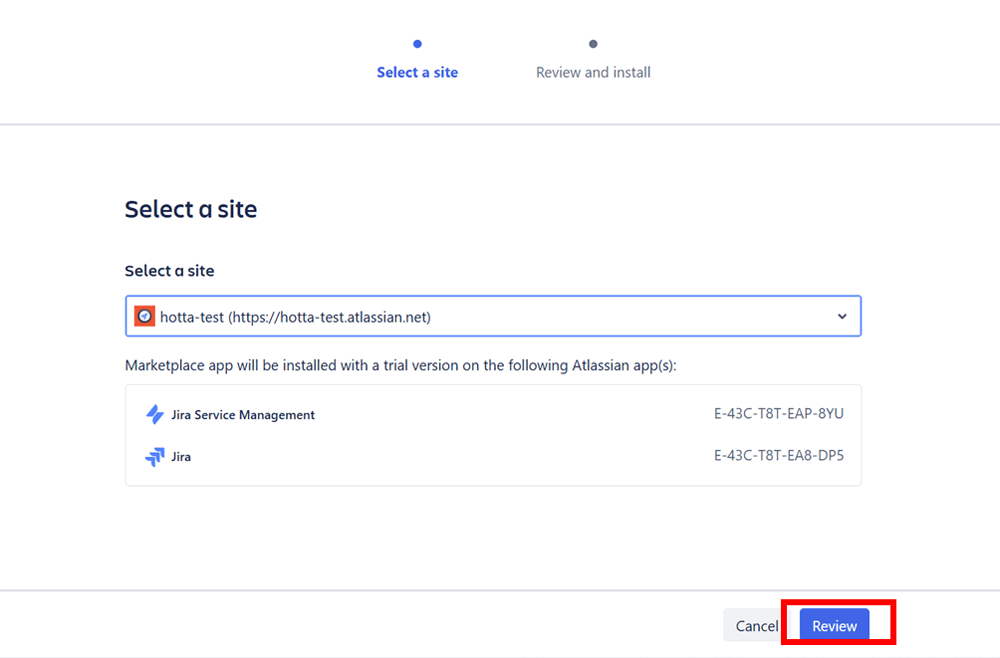The image size is (1000, 658).
Task: Click the large Select a site heading
Action: point(191,209)
